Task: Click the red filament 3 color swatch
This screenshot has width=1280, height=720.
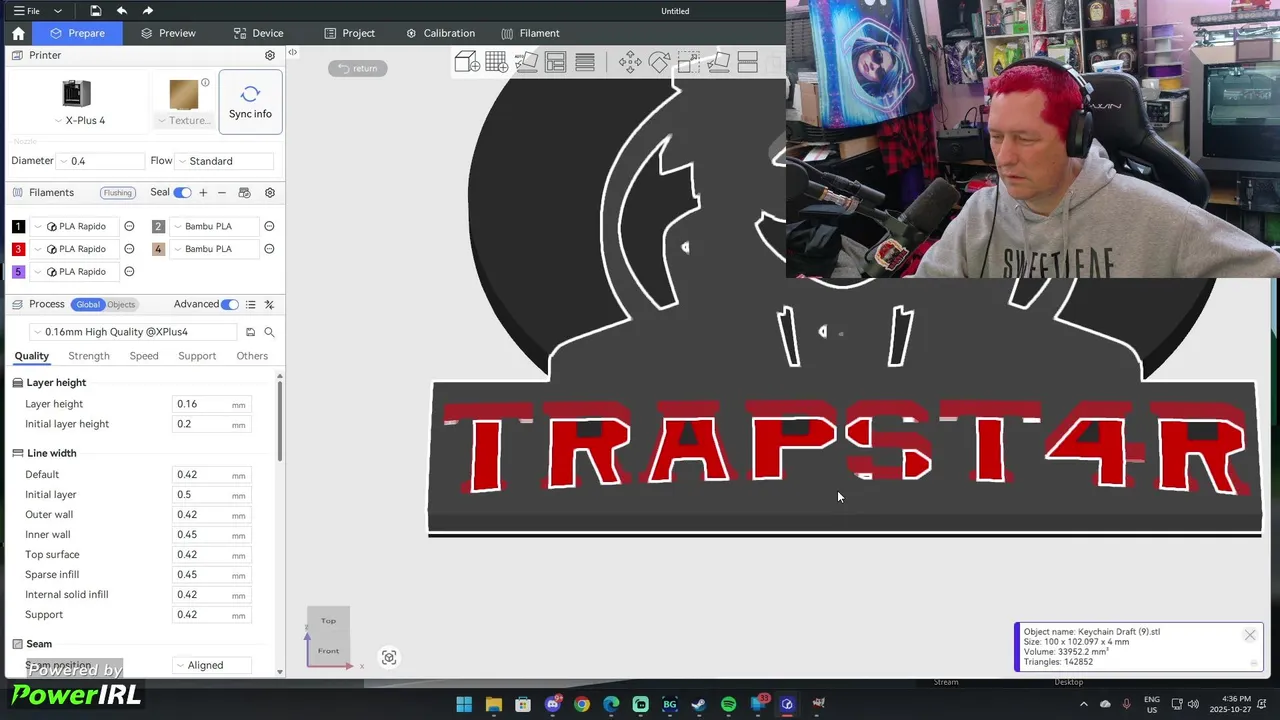Action: [18, 249]
